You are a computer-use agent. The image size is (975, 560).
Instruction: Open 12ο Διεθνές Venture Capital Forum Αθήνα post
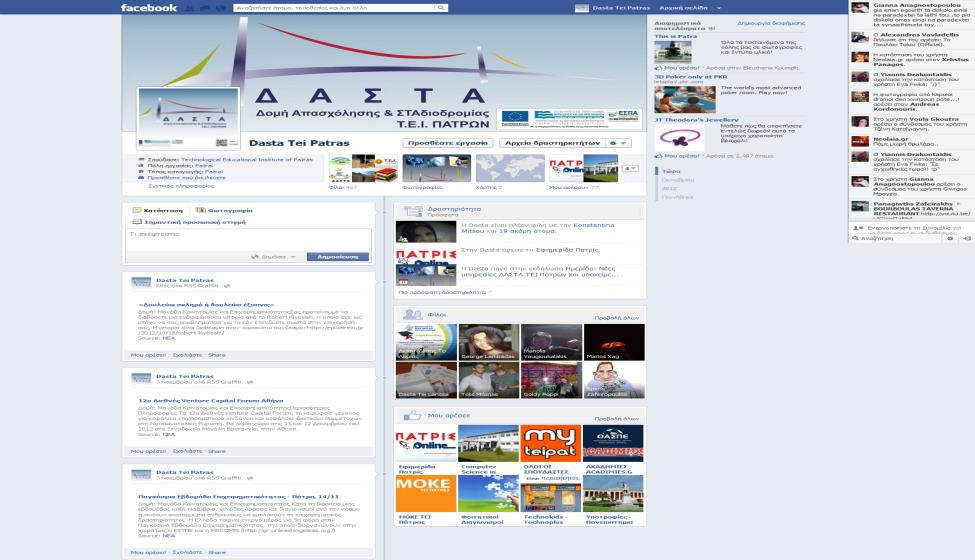[x=211, y=401]
